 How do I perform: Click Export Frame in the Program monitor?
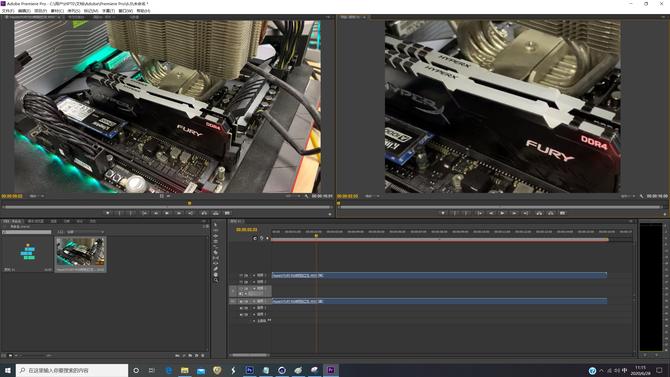(562, 213)
